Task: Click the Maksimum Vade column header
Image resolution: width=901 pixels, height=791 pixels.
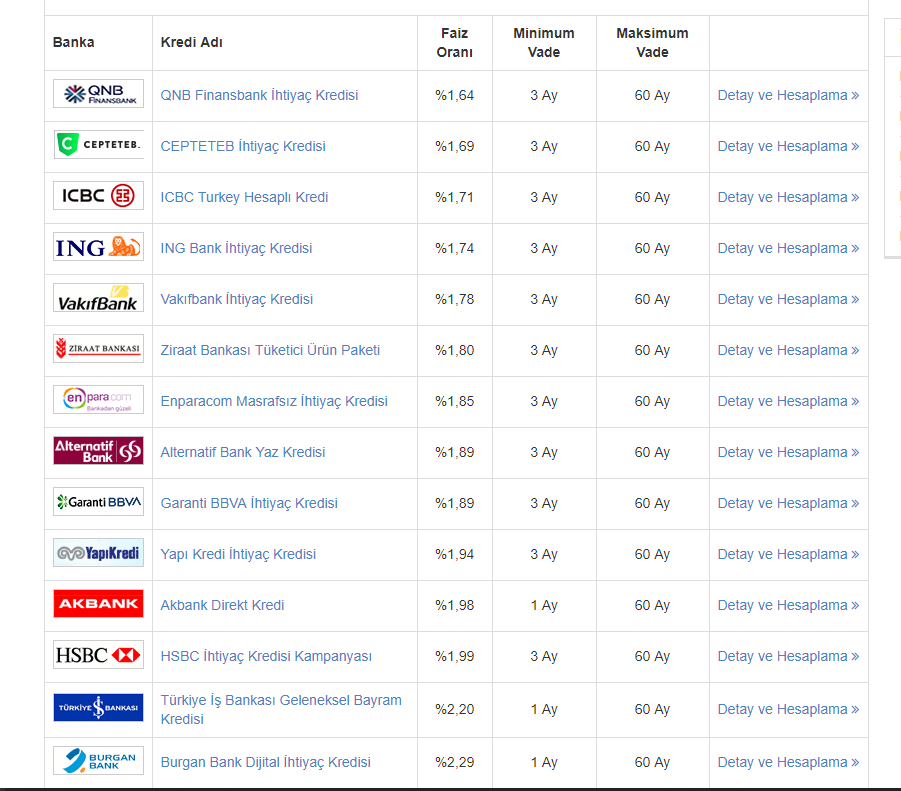Action: click(x=652, y=43)
